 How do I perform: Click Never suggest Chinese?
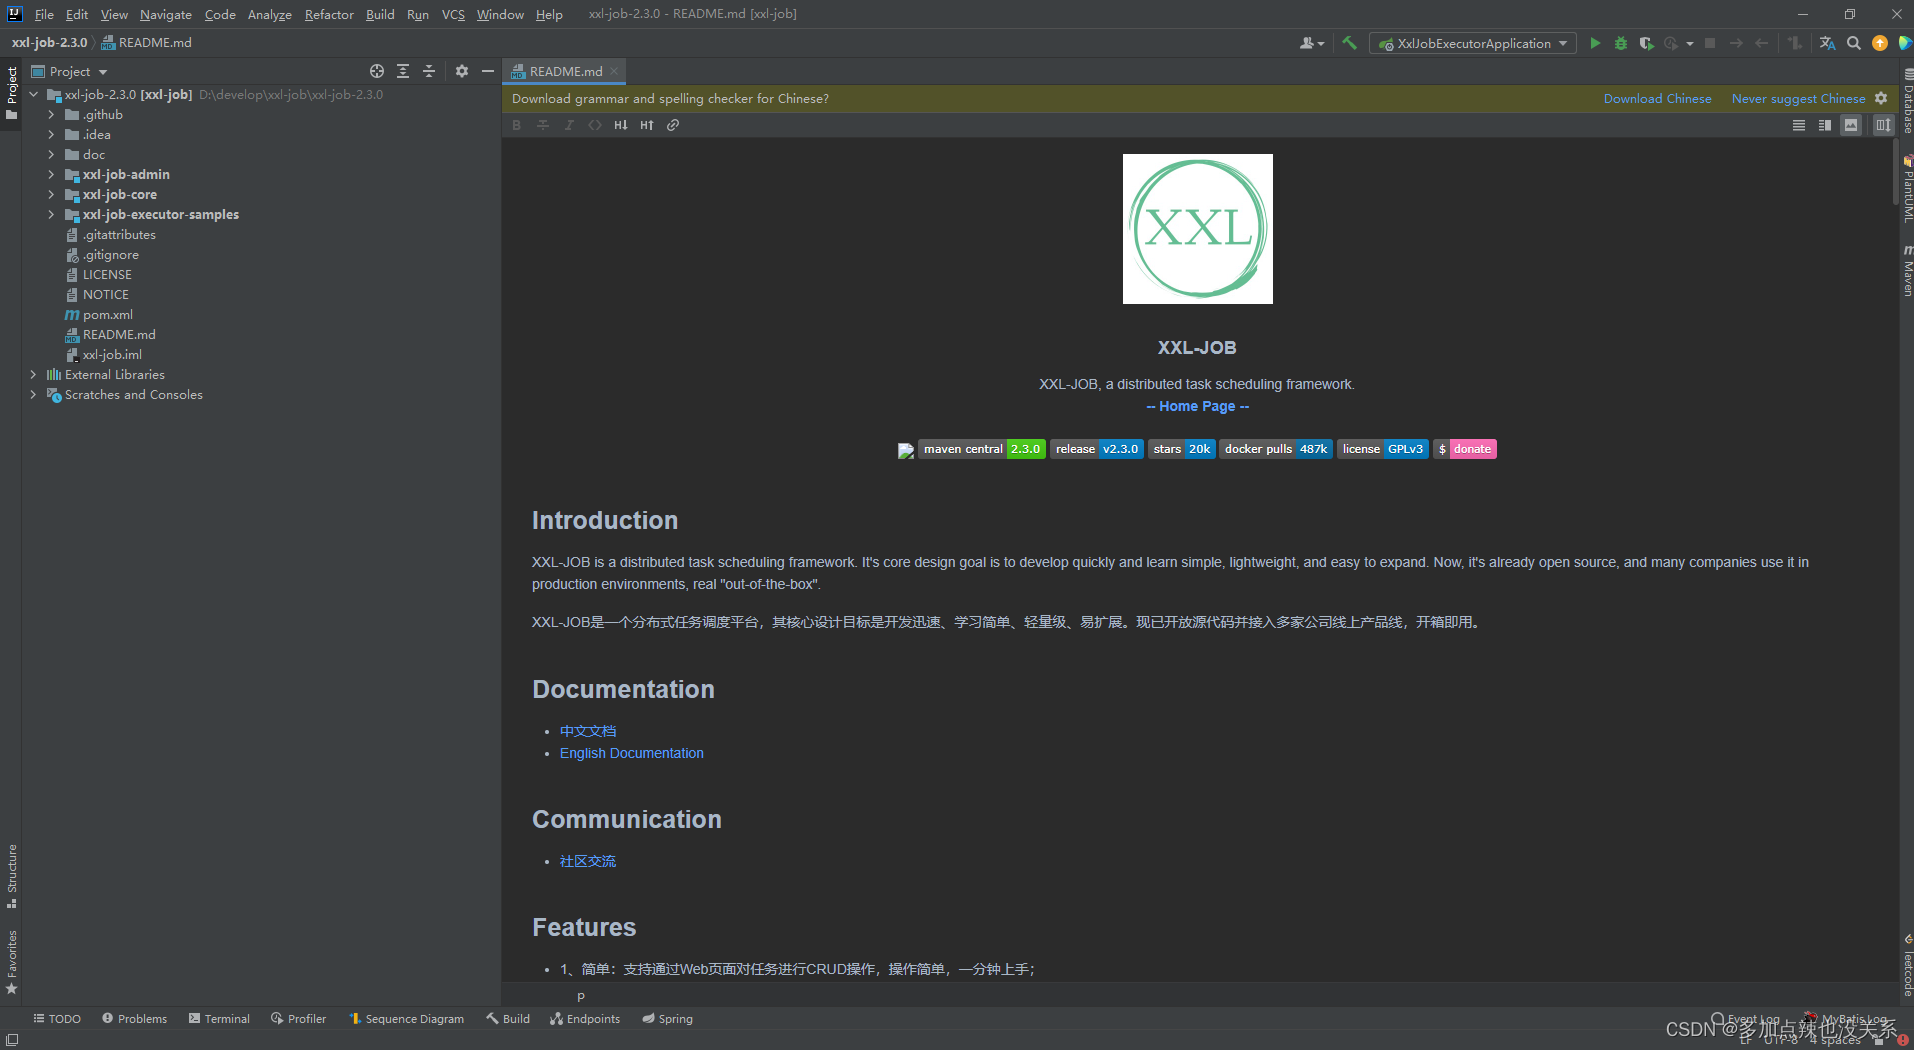point(1798,98)
